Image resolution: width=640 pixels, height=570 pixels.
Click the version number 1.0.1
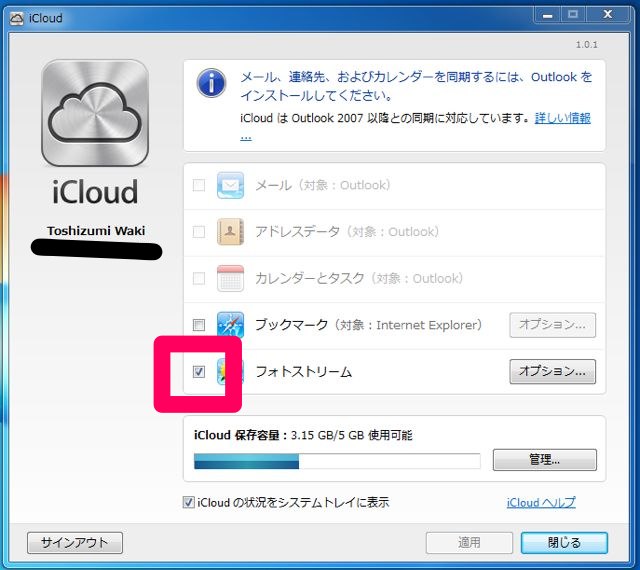(587, 45)
